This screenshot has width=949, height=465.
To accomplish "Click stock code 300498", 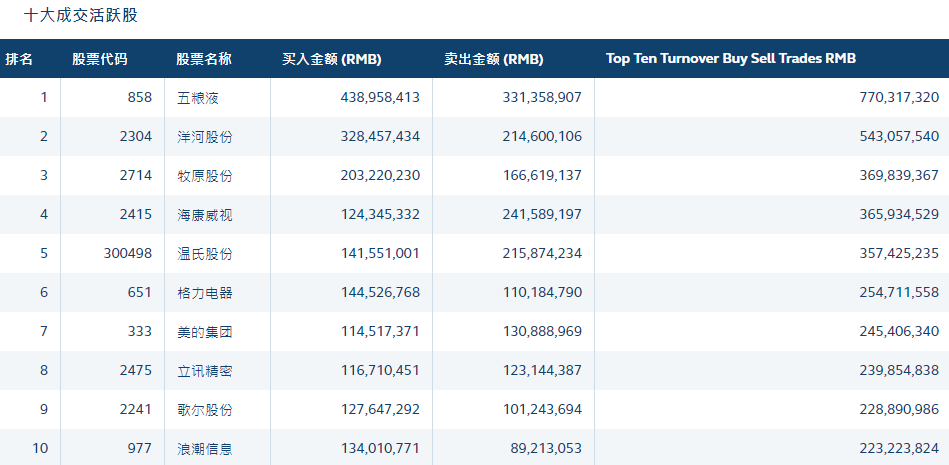I will point(128,253).
